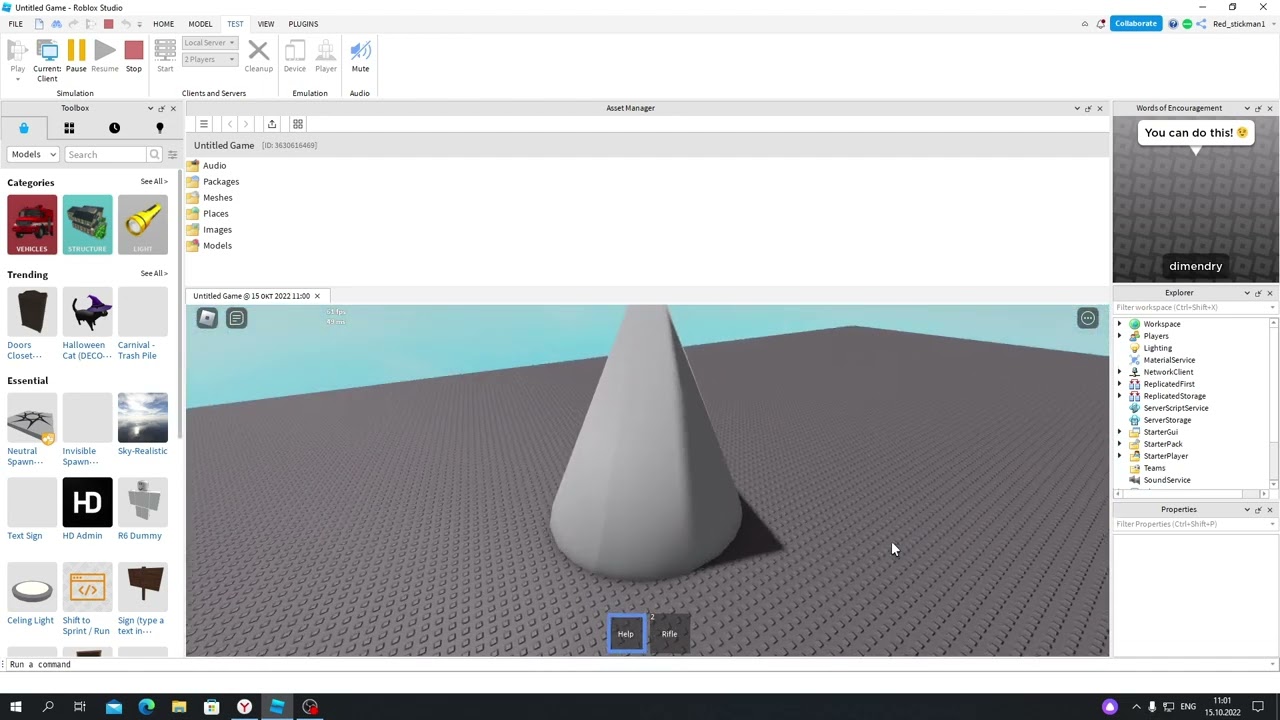Click the Toolbox search field
Image resolution: width=1280 pixels, height=720 pixels.
pyautogui.click(x=106, y=154)
